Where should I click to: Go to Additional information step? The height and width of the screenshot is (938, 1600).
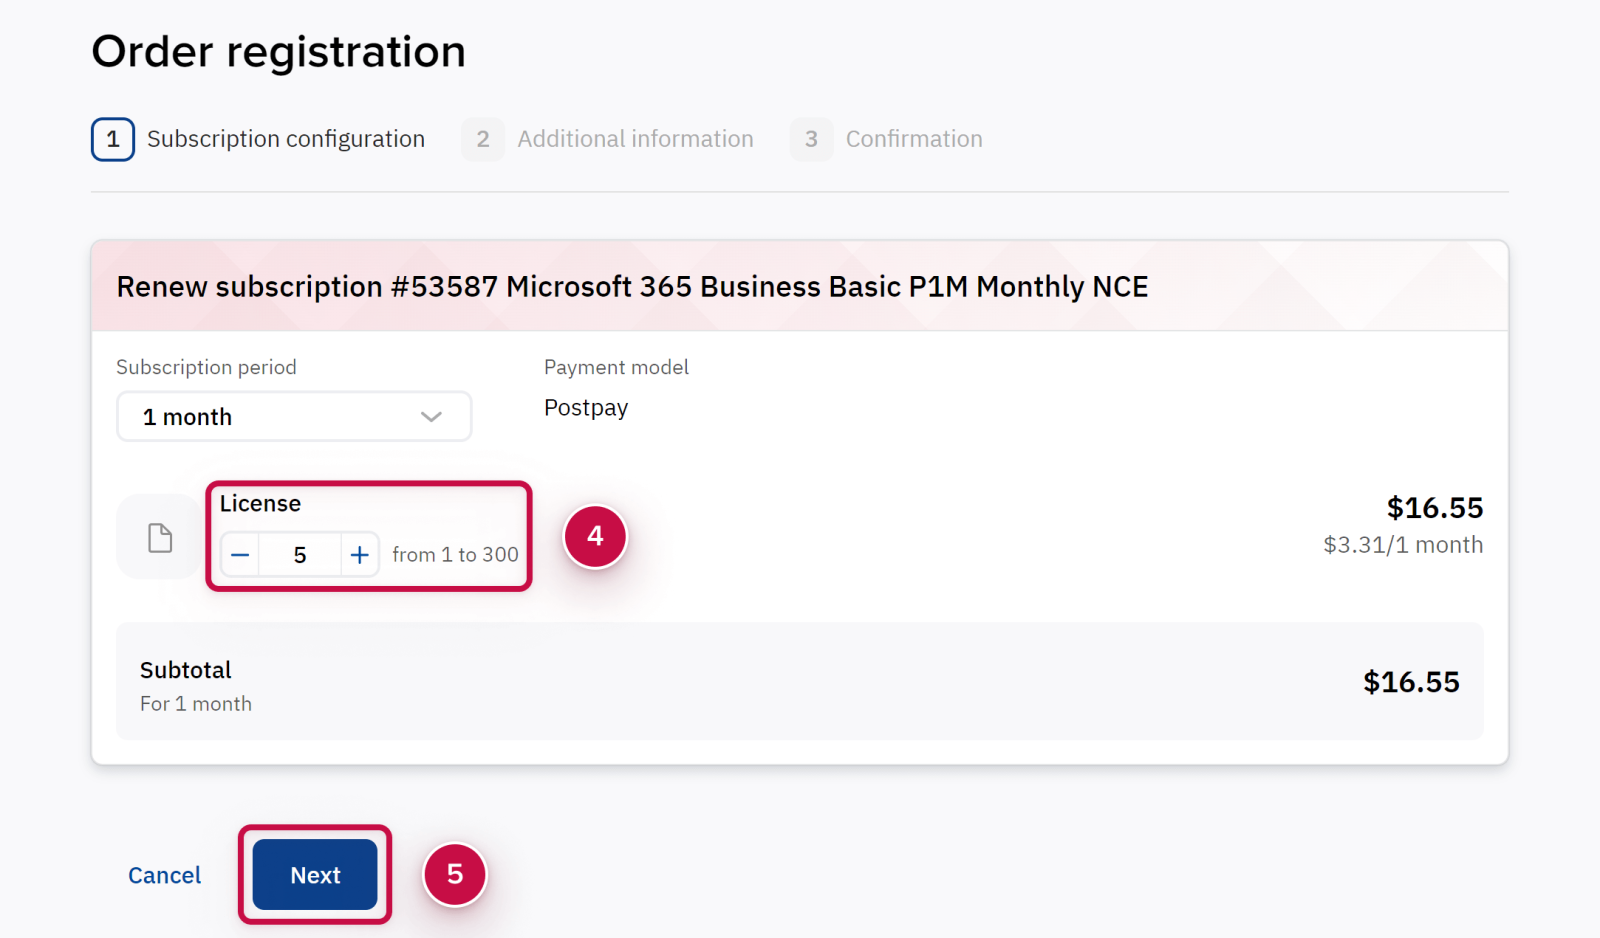point(635,139)
